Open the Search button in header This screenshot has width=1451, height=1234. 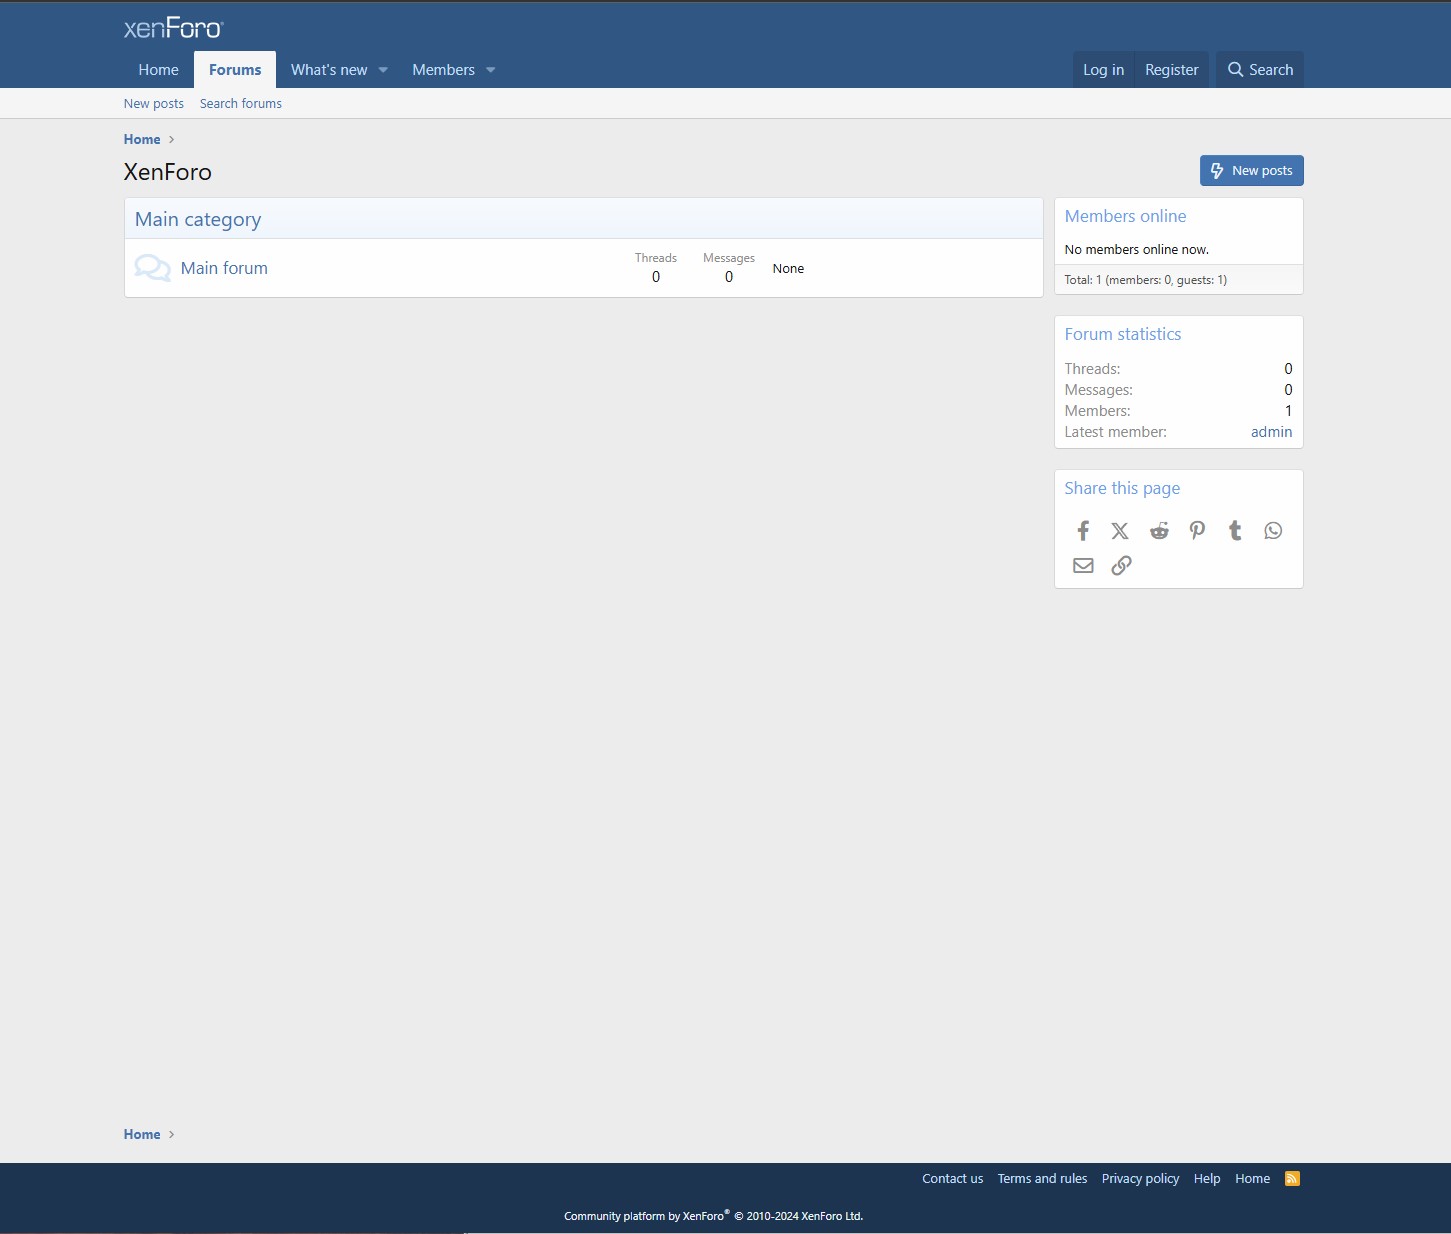(1260, 70)
